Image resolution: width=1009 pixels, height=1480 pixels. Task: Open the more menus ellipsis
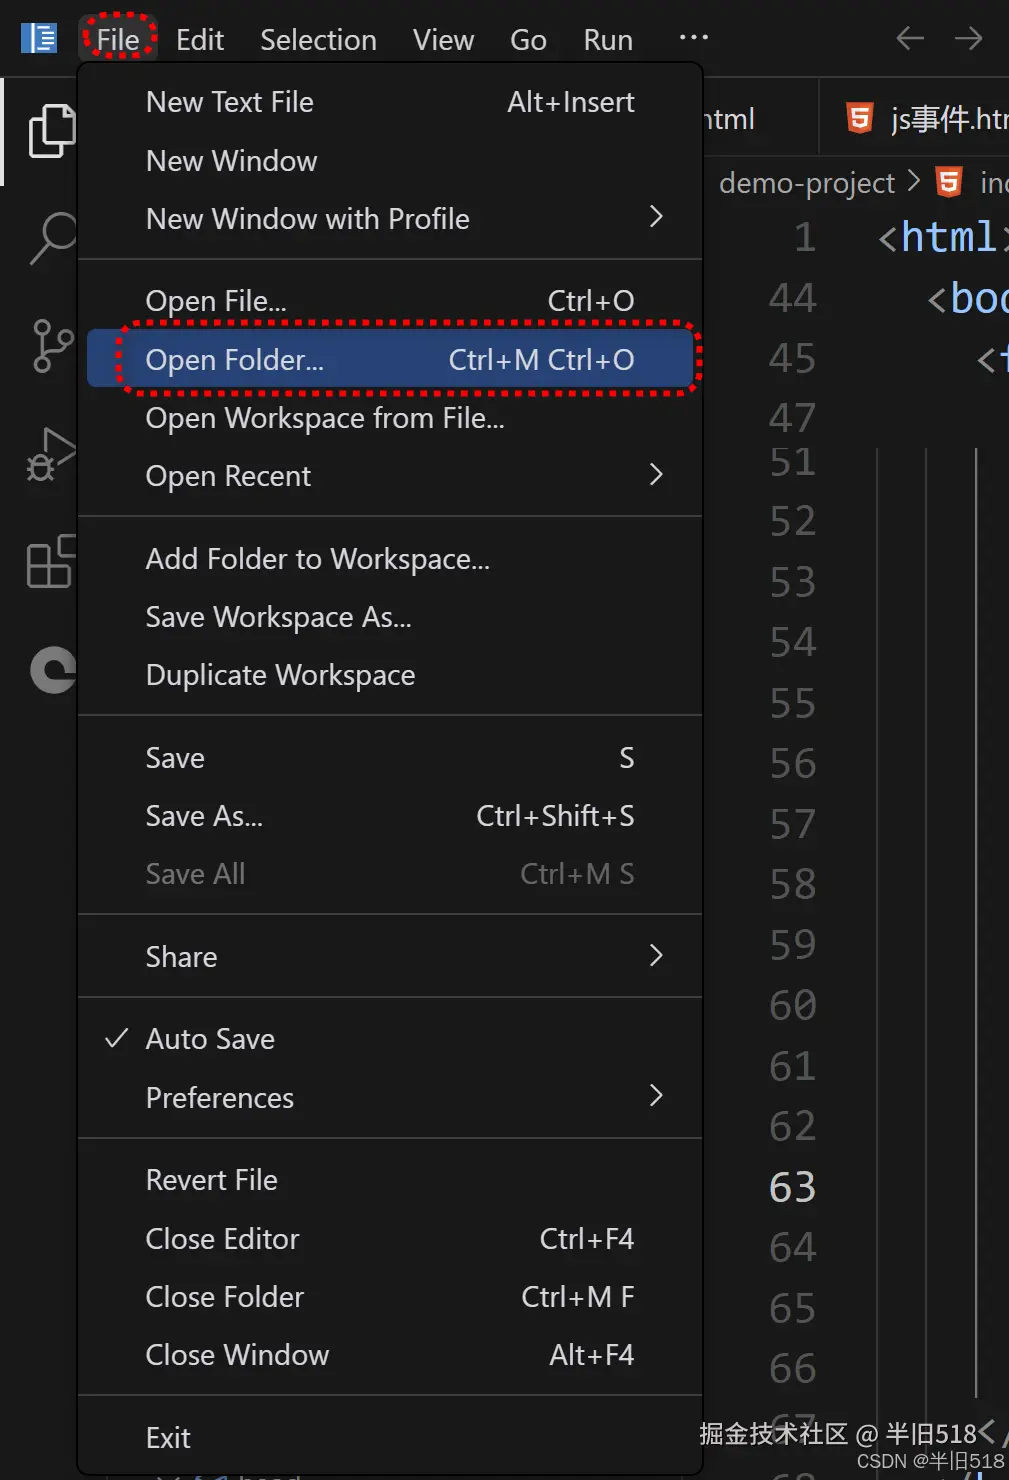[x=693, y=38]
